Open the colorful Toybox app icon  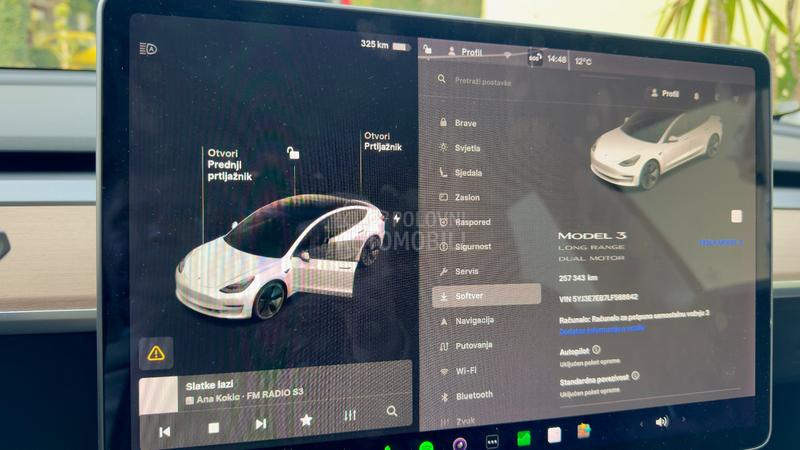click(x=584, y=431)
